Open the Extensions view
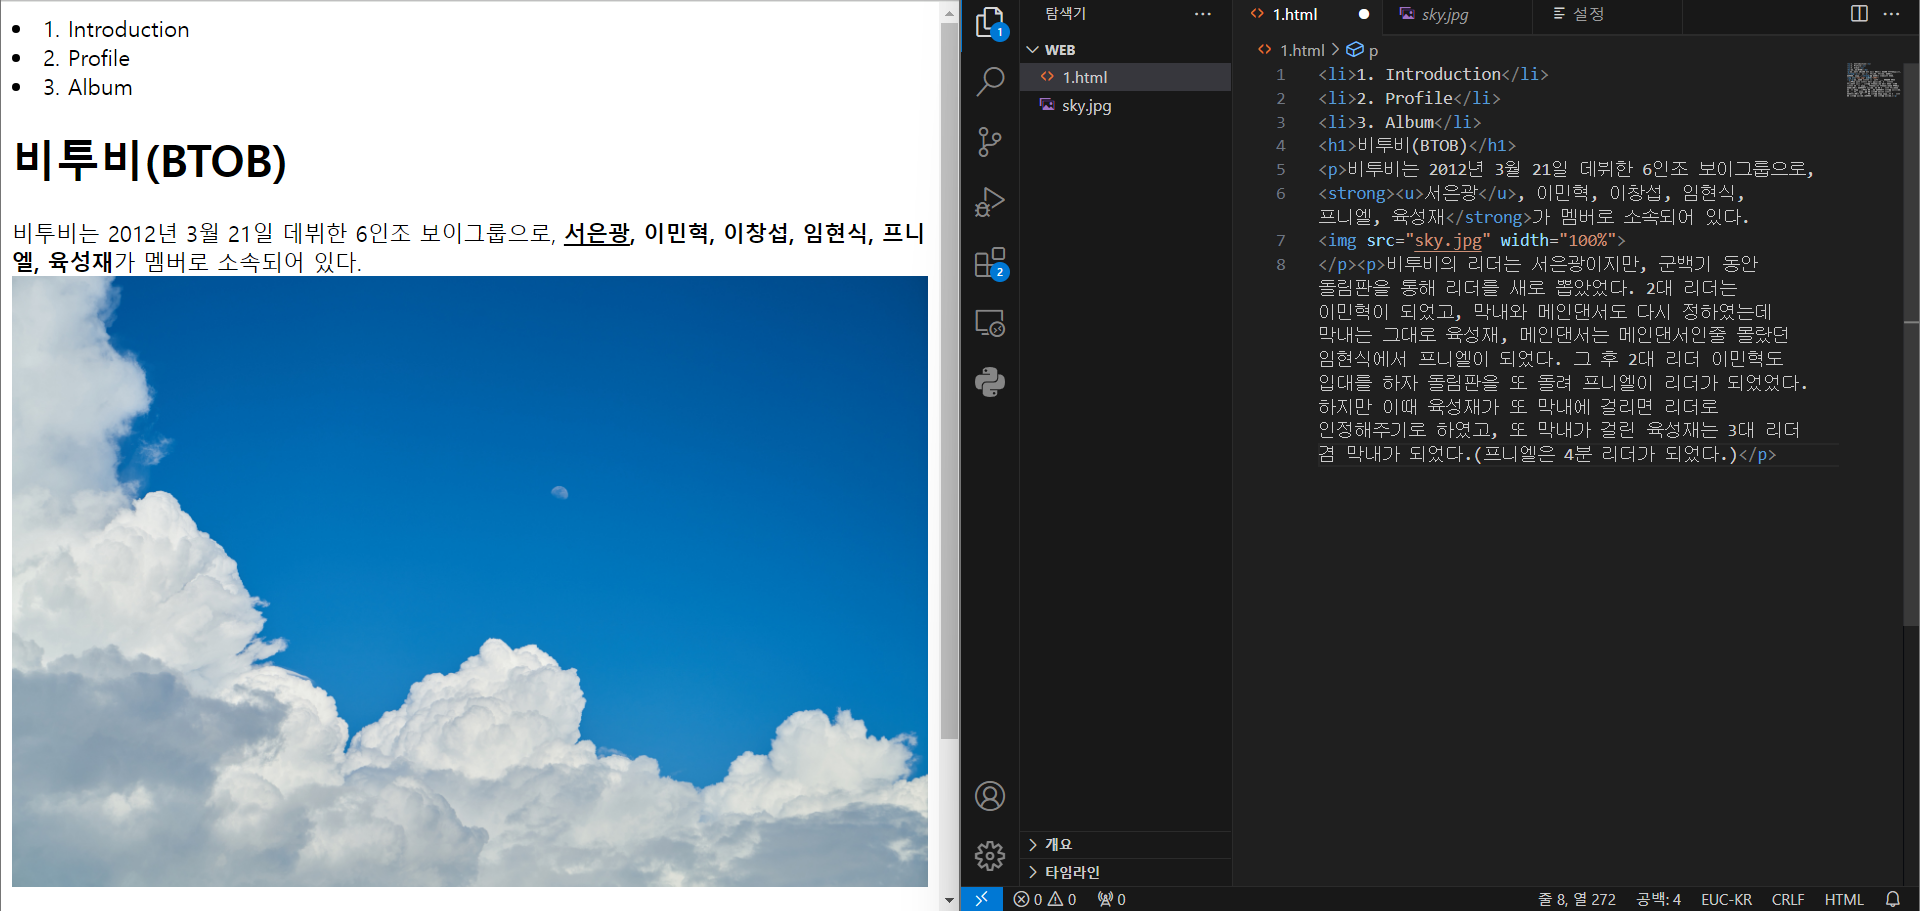The image size is (1920, 911). tap(990, 264)
